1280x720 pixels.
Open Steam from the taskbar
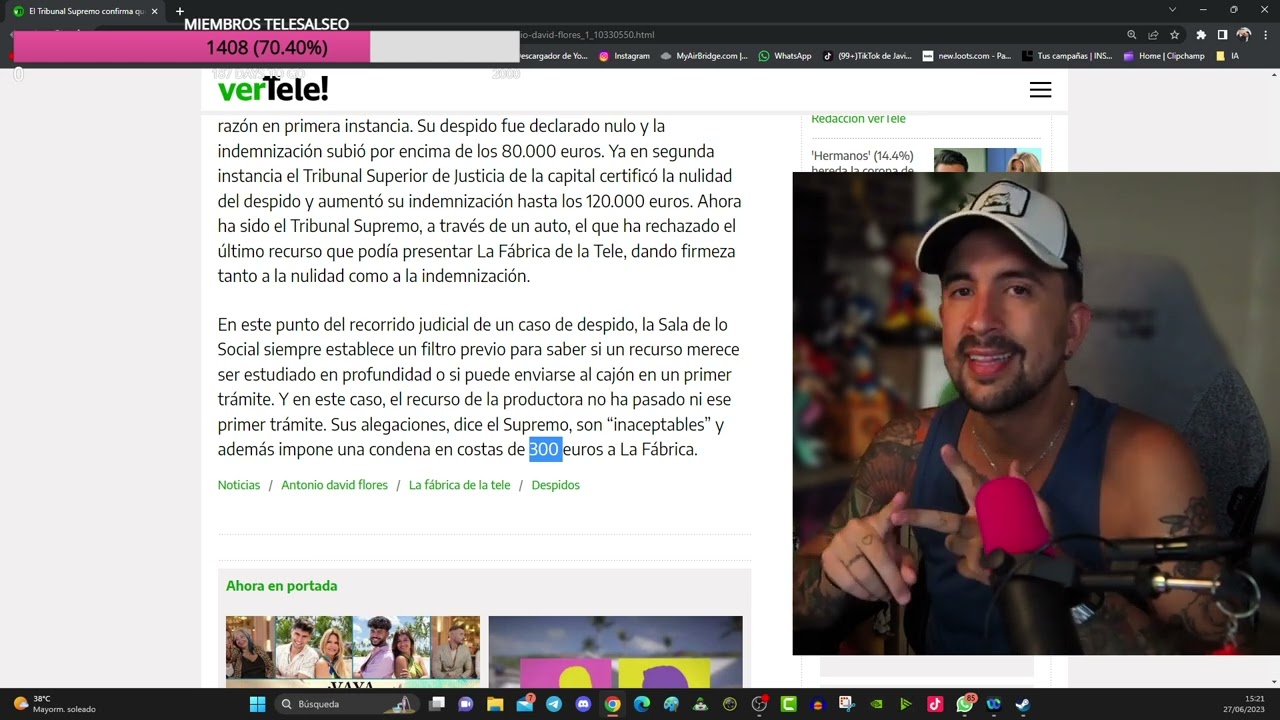(x=1021, y=704)
